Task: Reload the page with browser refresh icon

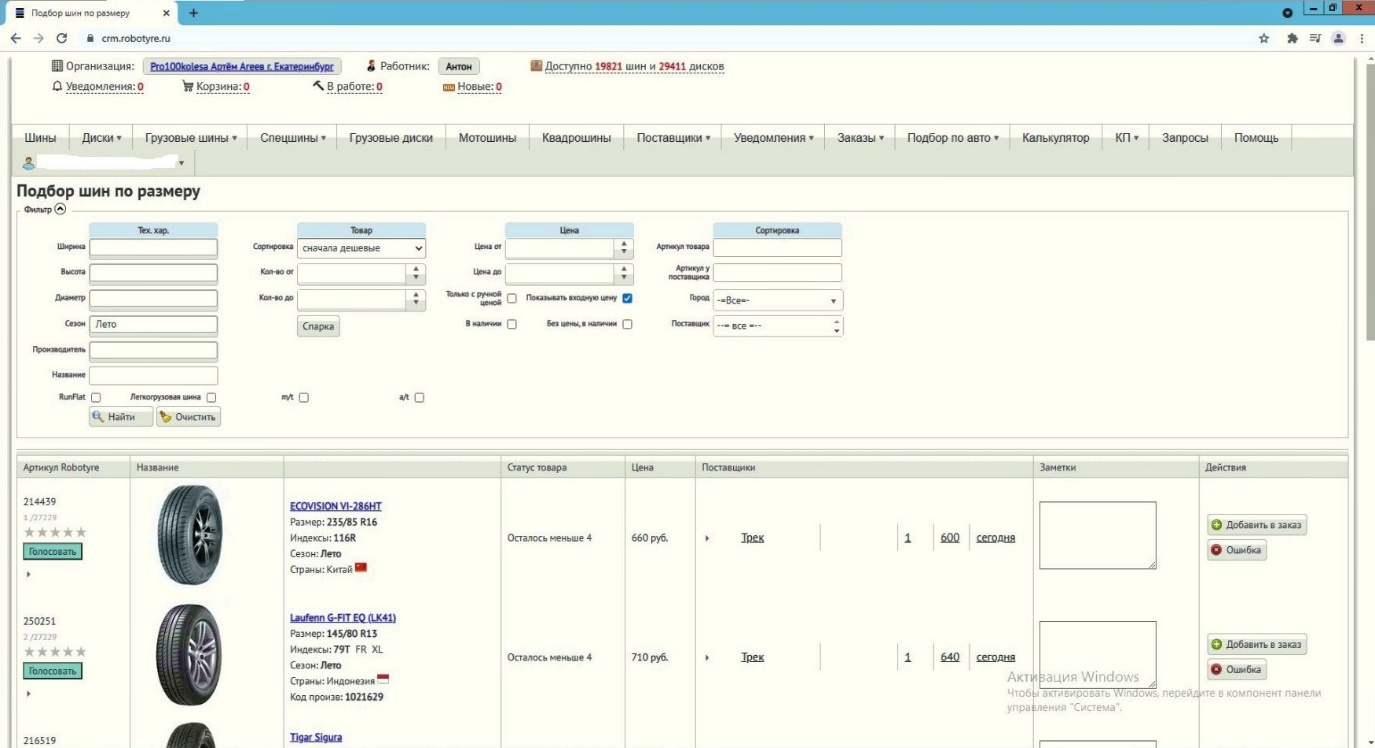Action: 63,38
